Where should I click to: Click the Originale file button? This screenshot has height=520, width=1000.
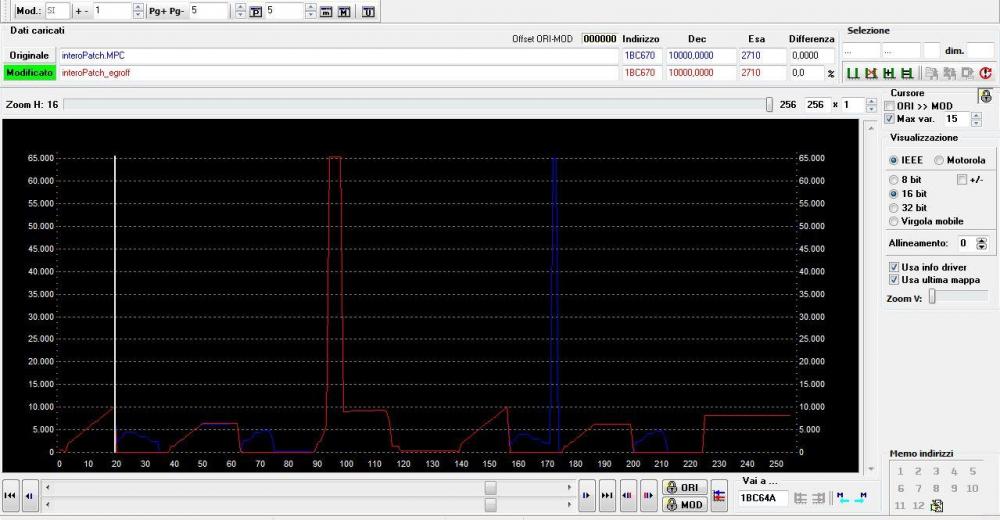(x=30, y=56)
